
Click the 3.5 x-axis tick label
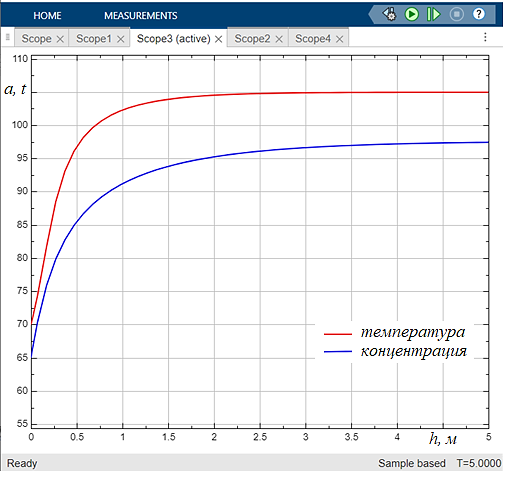(x=351, y=437)
